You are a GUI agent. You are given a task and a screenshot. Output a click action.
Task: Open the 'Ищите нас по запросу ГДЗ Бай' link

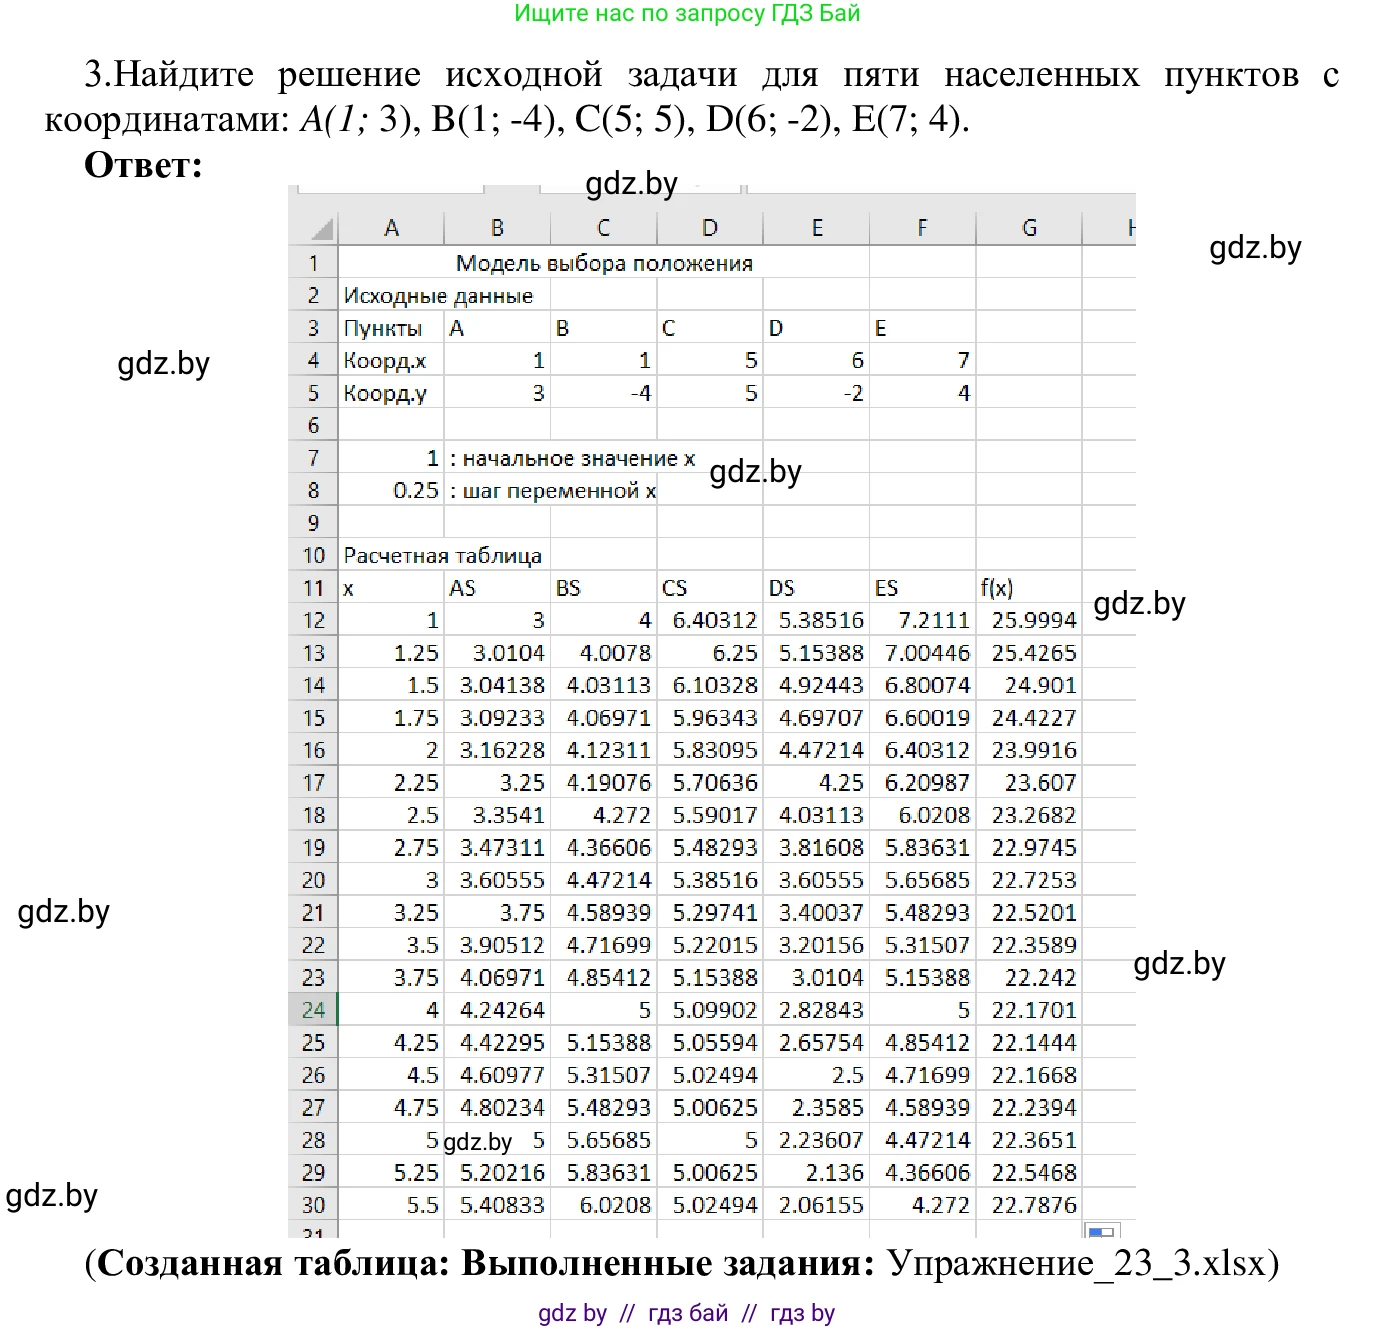point(688,14)
